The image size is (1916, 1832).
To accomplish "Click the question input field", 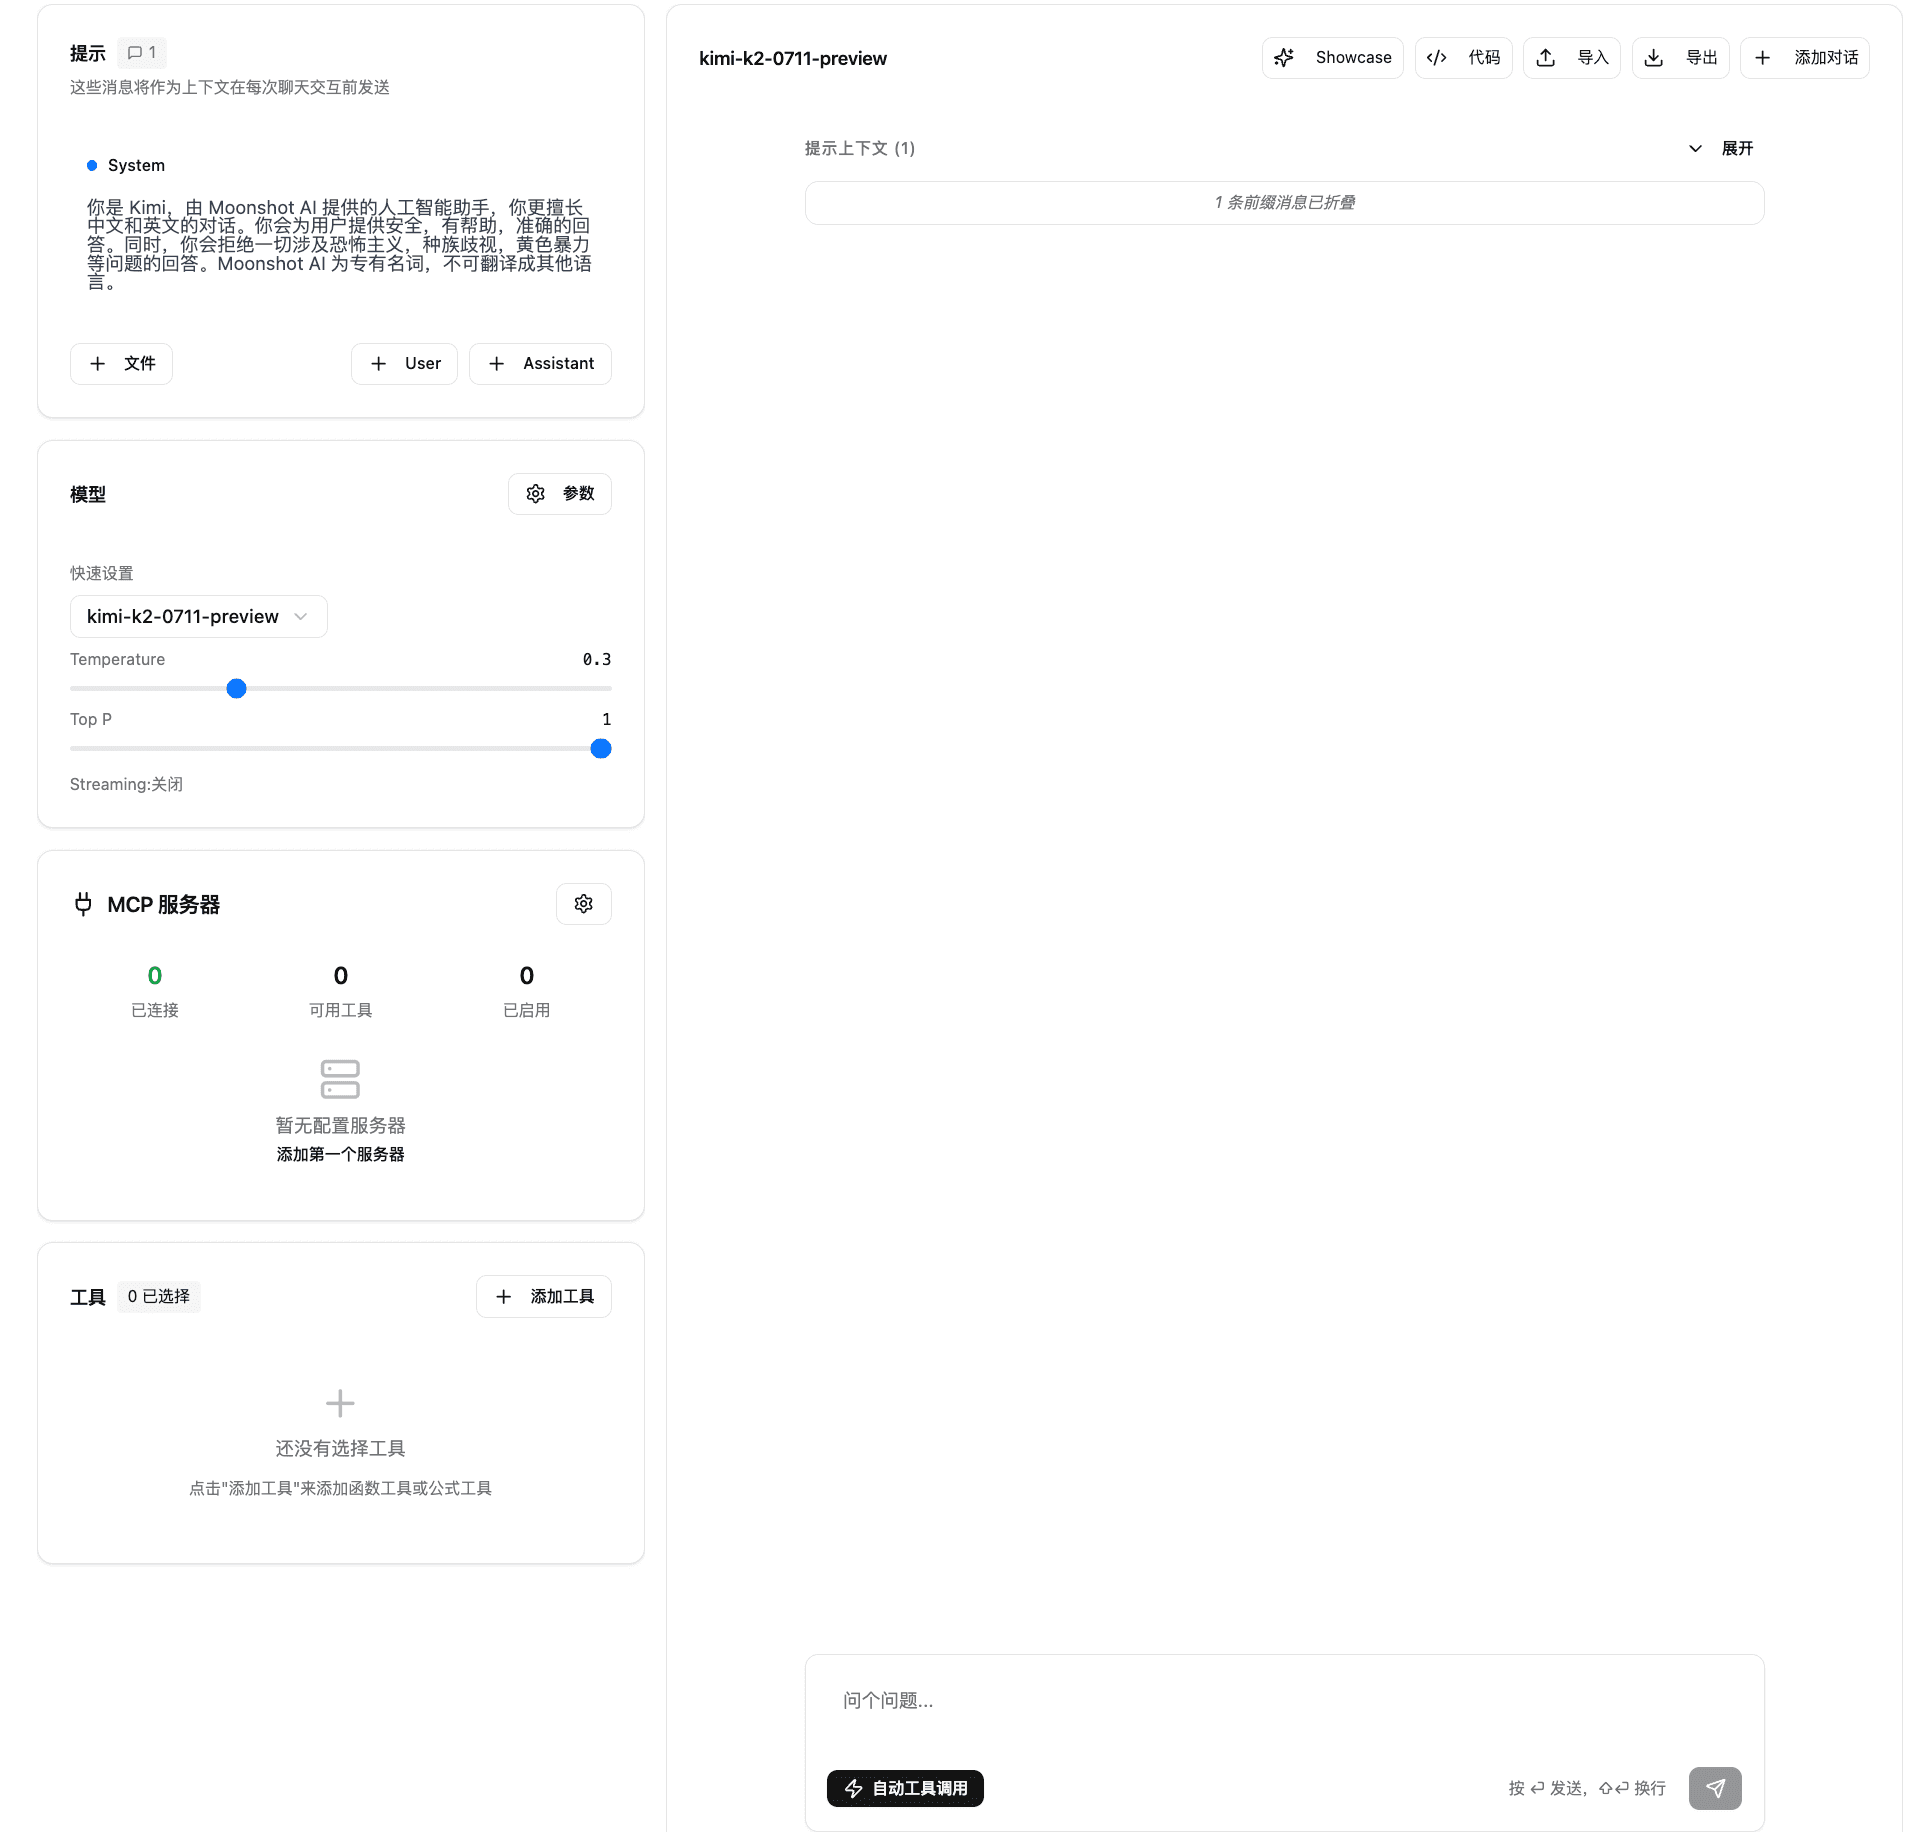I will point(1284,1701).
